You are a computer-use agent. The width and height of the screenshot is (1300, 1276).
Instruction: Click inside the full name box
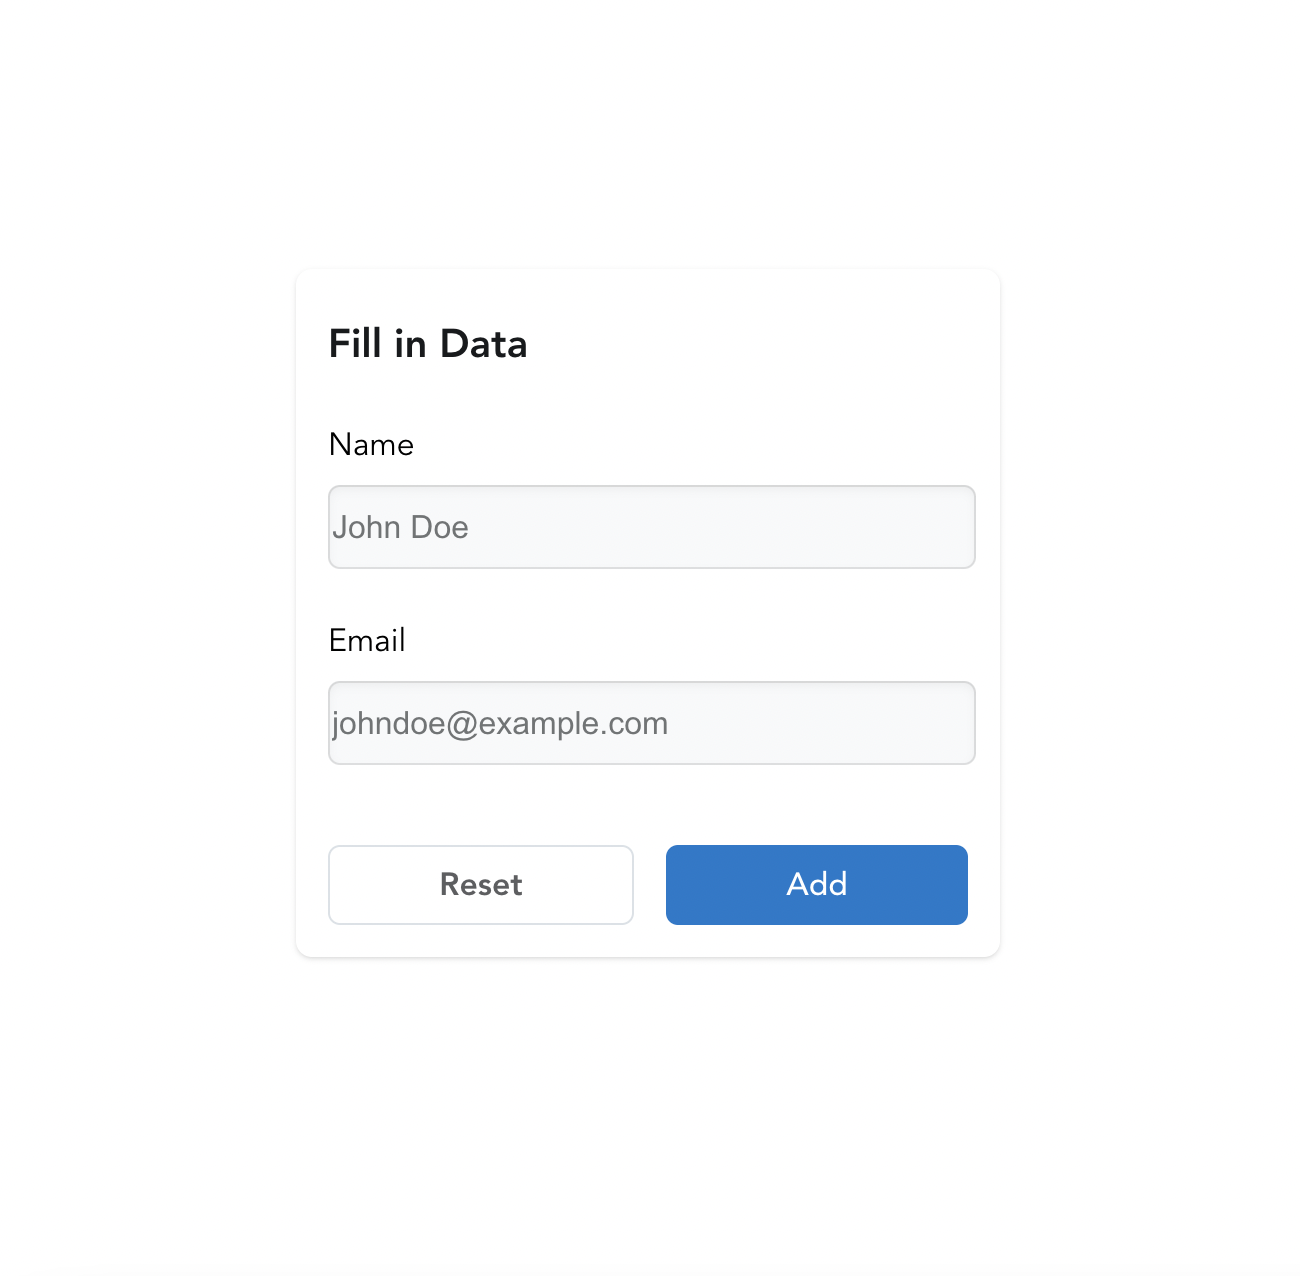pyautogui.click(x=652, y=527)
